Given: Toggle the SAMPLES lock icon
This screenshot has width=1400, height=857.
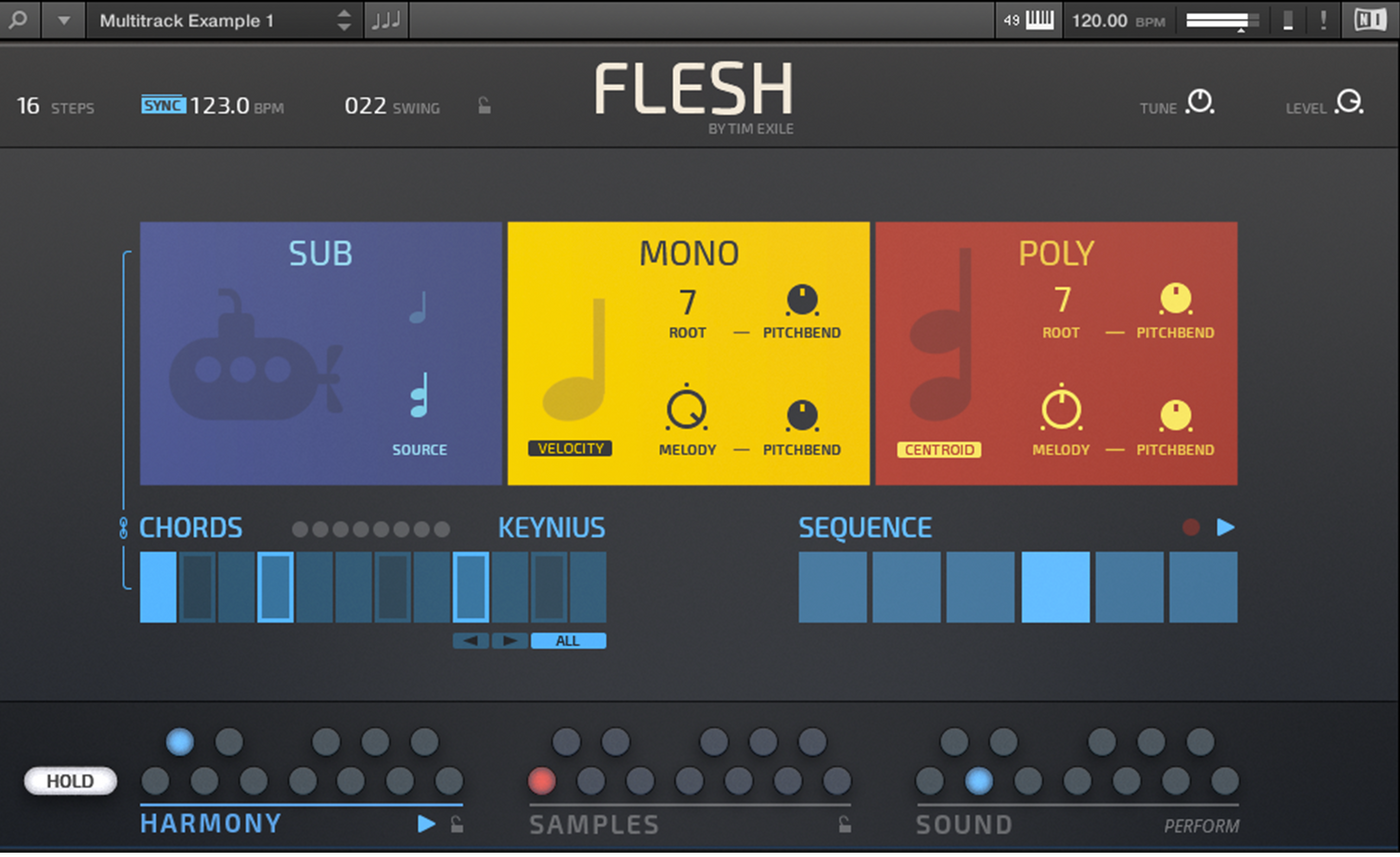Looking at the screenshot, I should (845, 824).
